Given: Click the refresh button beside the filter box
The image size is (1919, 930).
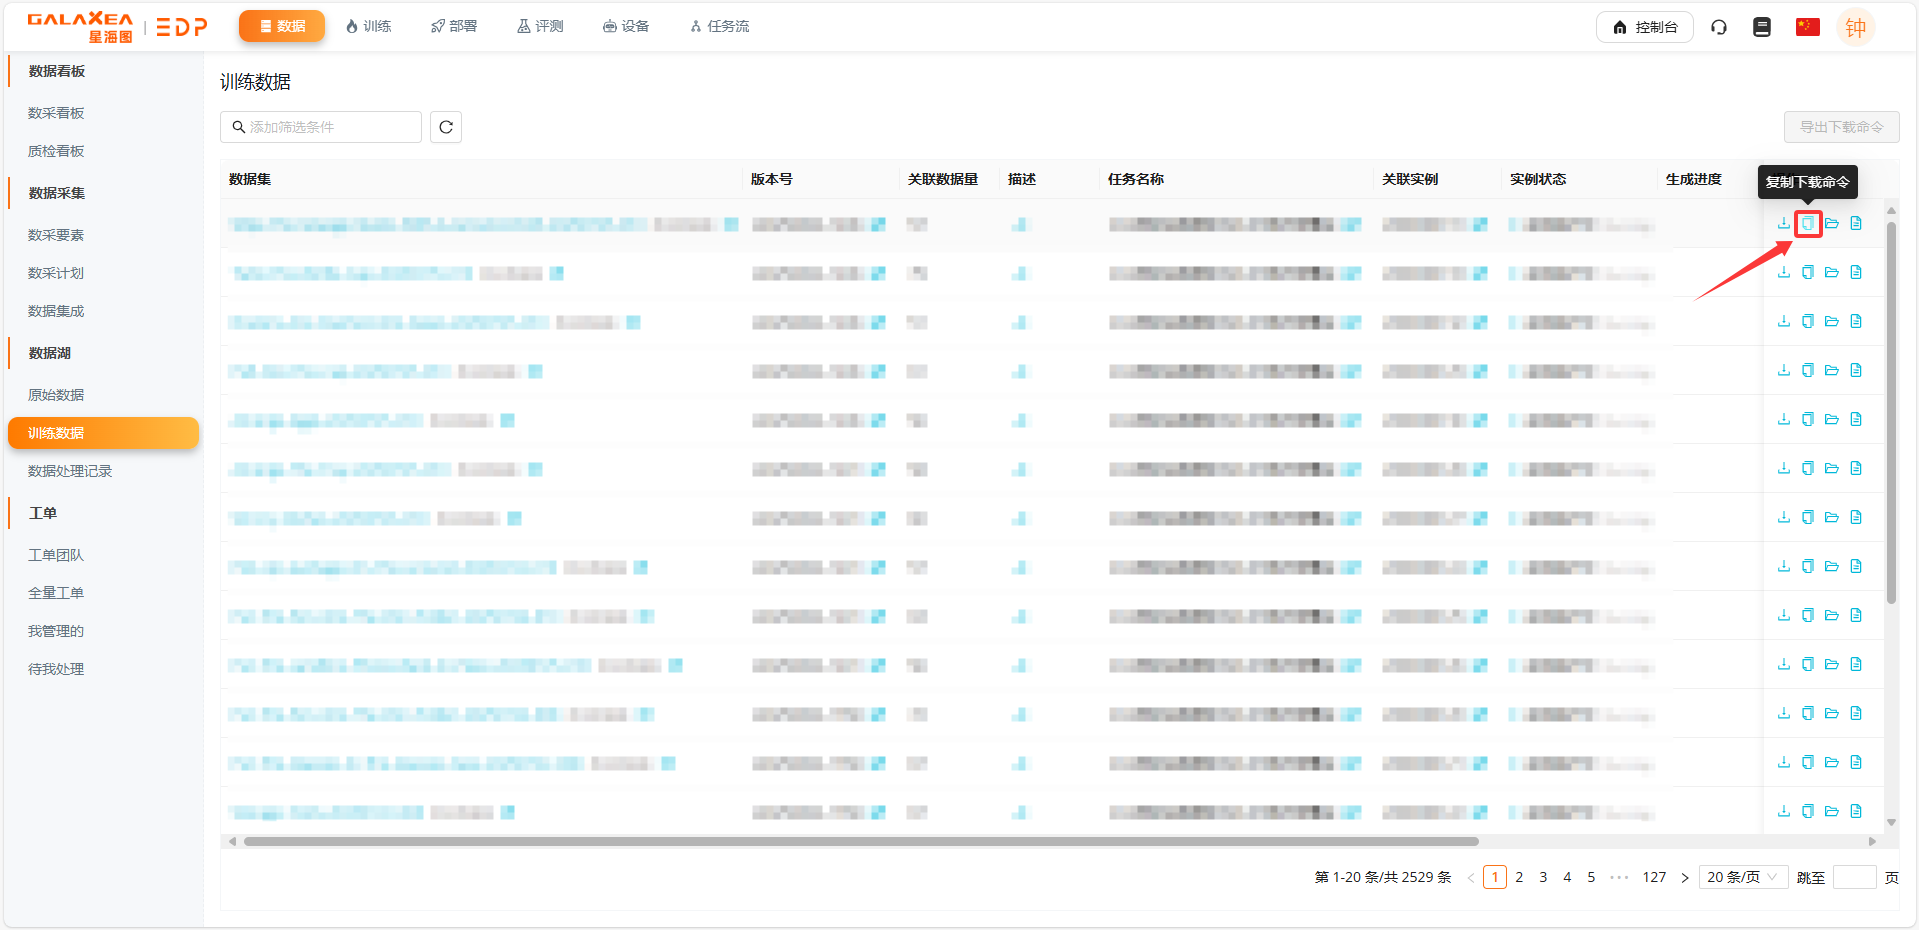Looking at the screenshot, I should [x=446, y=127].
